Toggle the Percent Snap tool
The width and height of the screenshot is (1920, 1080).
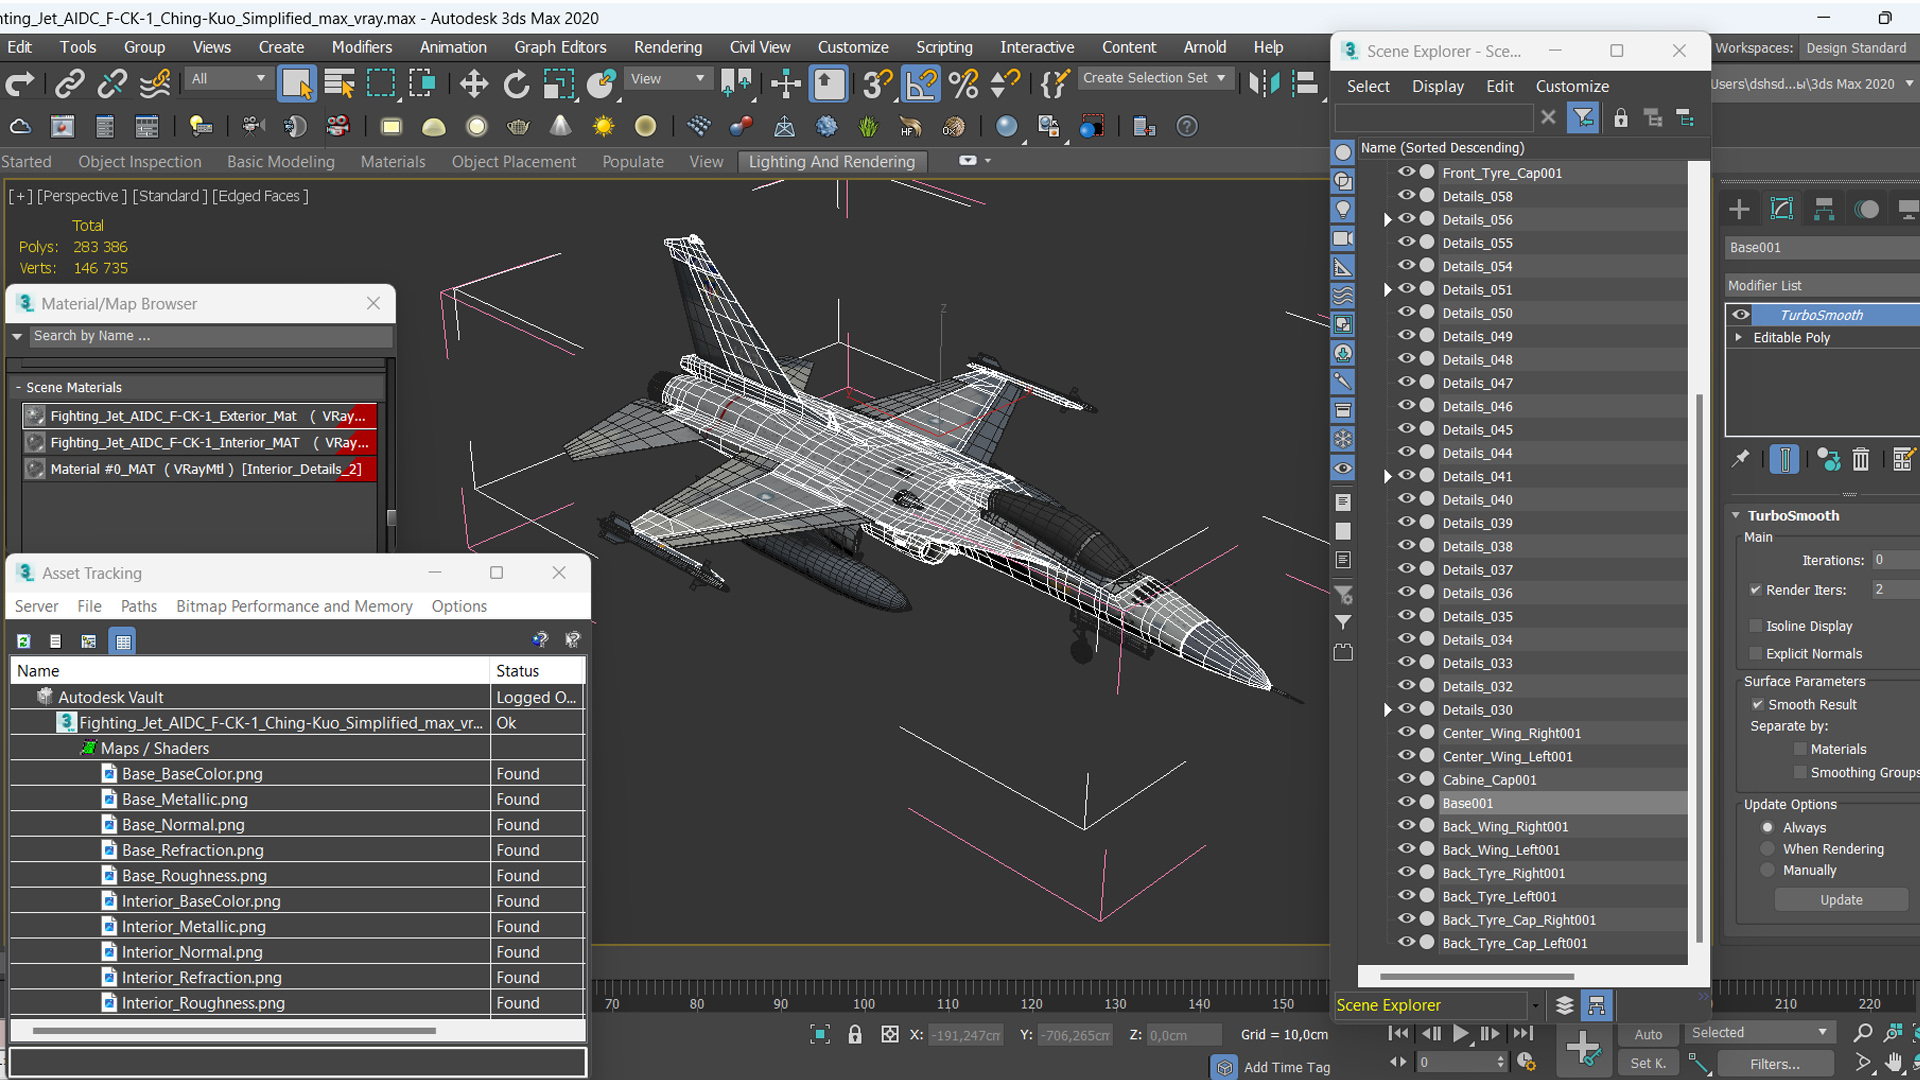963,84
